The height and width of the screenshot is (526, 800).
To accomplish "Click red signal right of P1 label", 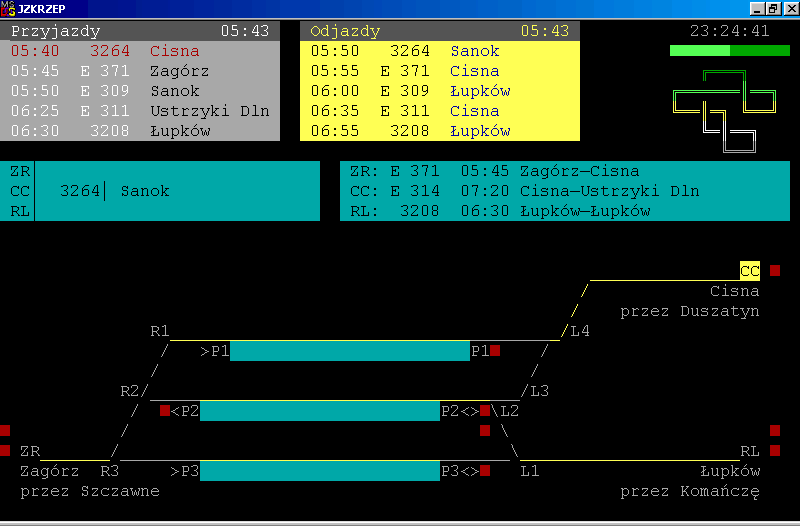I will [495, 350].
